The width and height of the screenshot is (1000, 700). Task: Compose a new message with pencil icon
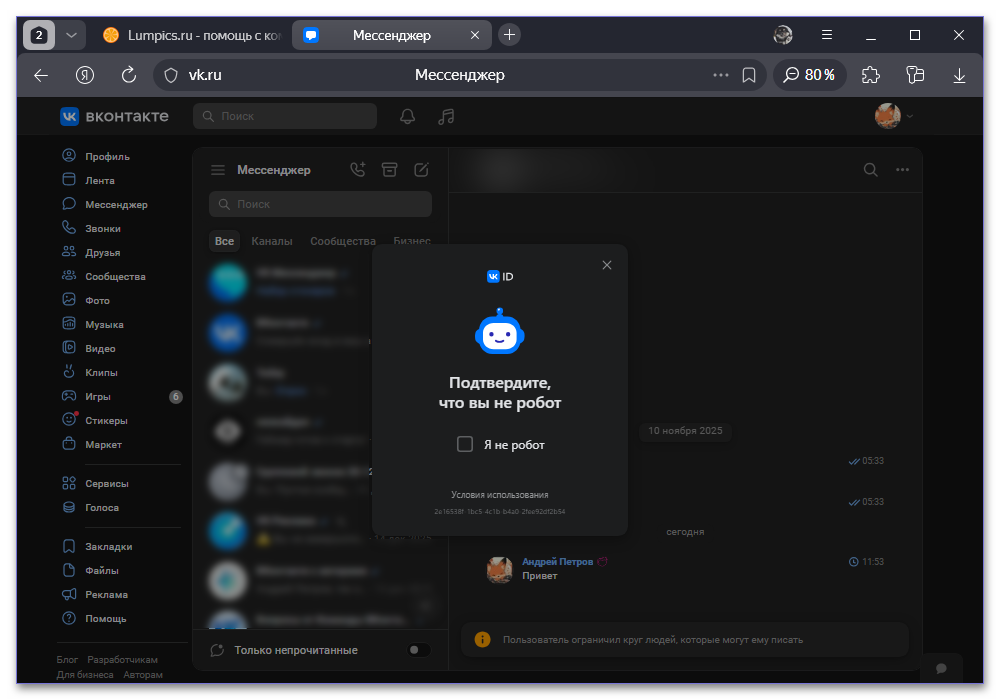coord(422,170)
